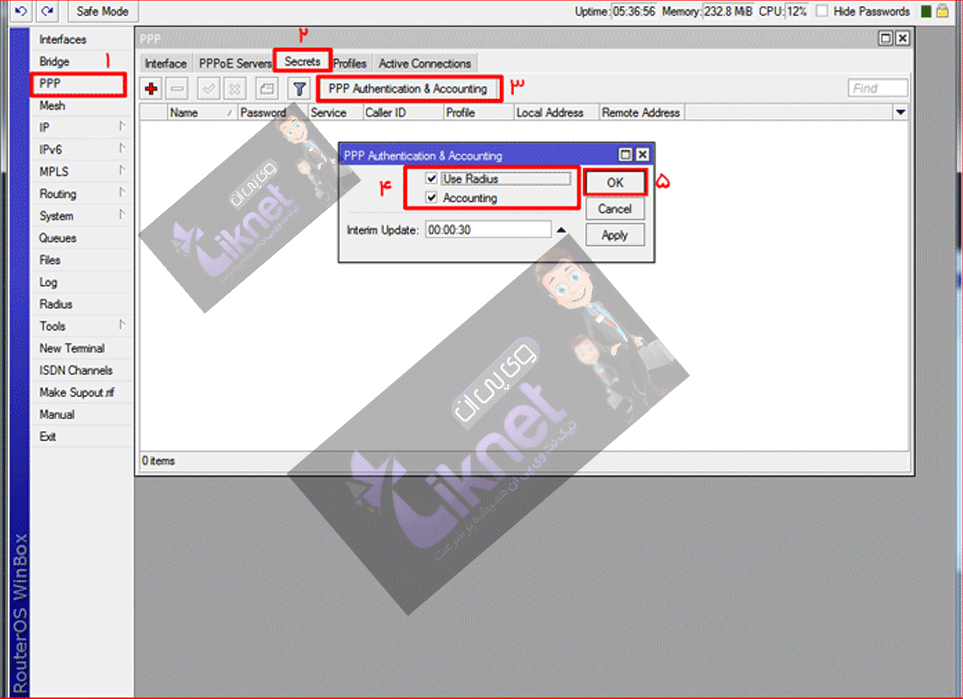
Task: Open the filter funnel icon
Action: point(298,89)
